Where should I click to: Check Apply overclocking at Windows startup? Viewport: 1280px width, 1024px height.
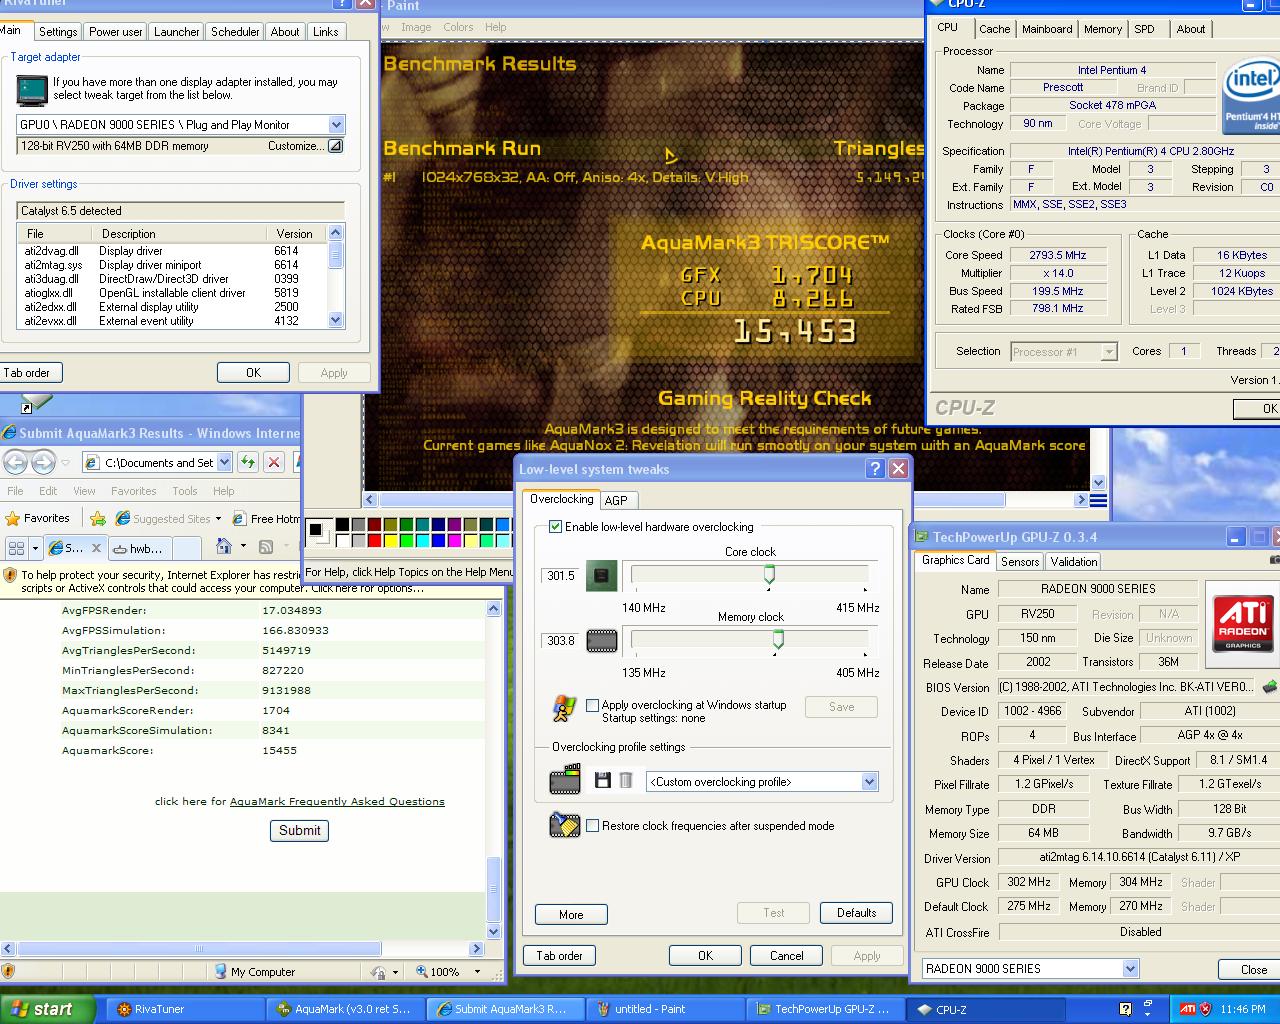(x=593, y=705)
